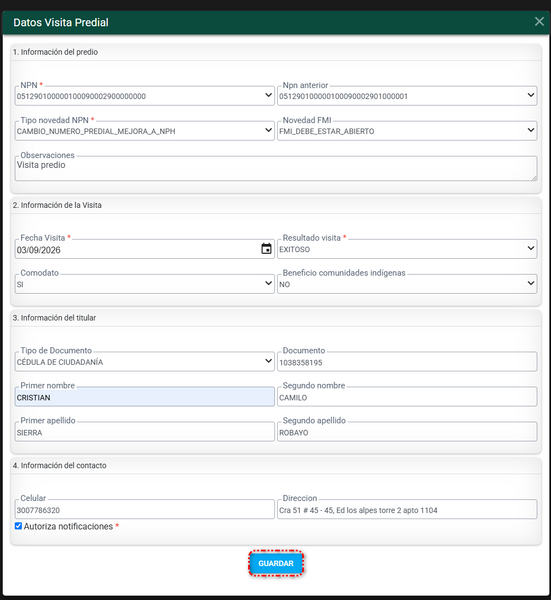The height and width of the screenshot is (600, 551).
Task: Grab the Observaciones textarea resize handle
Action: point(534,178)
